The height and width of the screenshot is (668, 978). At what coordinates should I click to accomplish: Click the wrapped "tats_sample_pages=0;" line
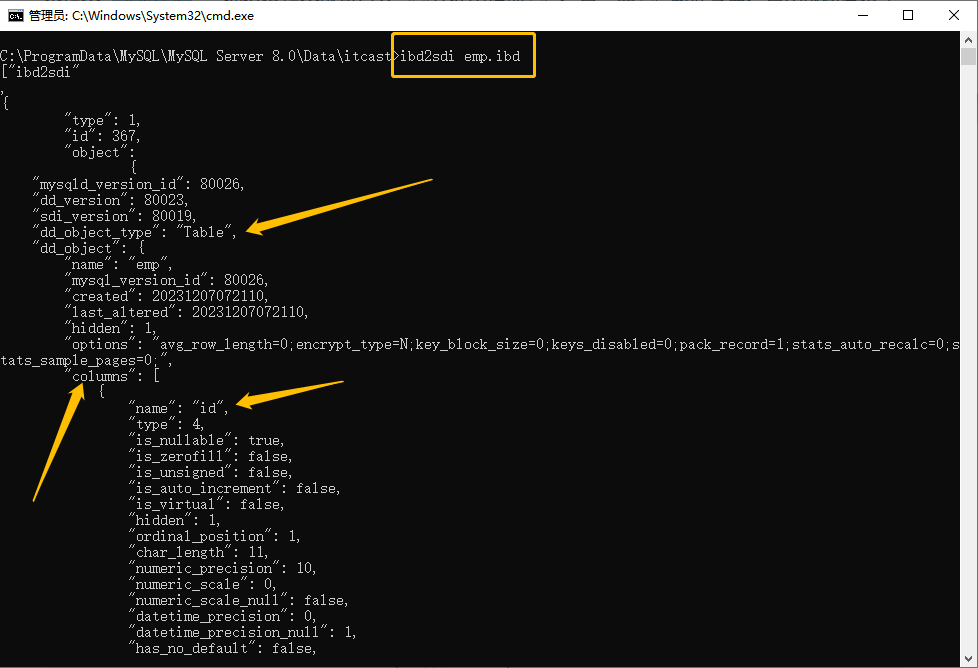(x=87, y=361)
